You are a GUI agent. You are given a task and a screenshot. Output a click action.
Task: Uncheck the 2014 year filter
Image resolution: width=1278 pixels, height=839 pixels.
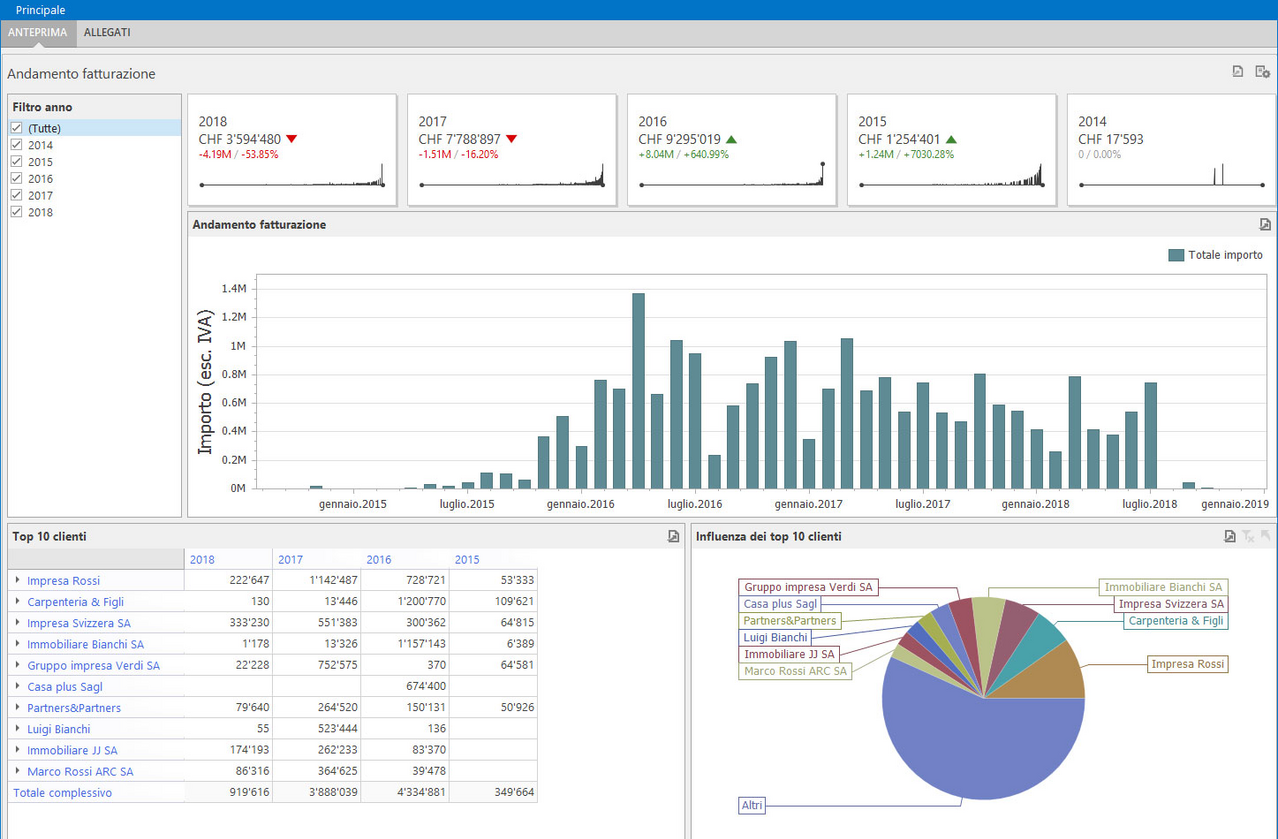coord(16,145)
